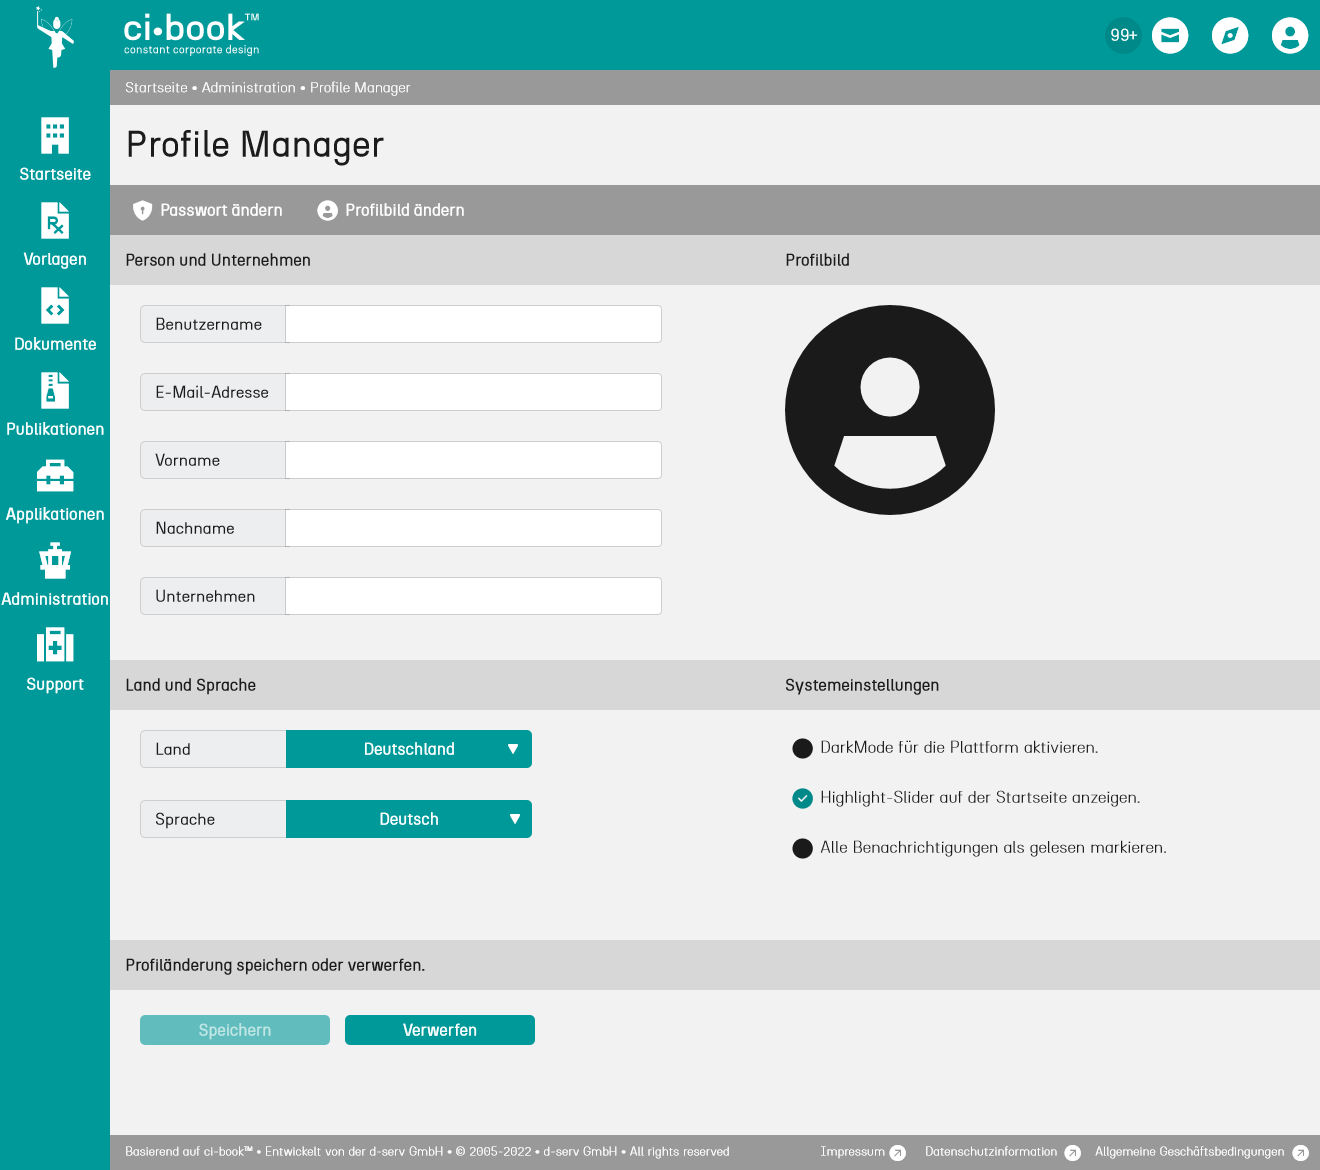This screenshot has height=1170, width=1320.
Task: Open Publikationen icon in sidebar
Action: click(x=55, y=390)
